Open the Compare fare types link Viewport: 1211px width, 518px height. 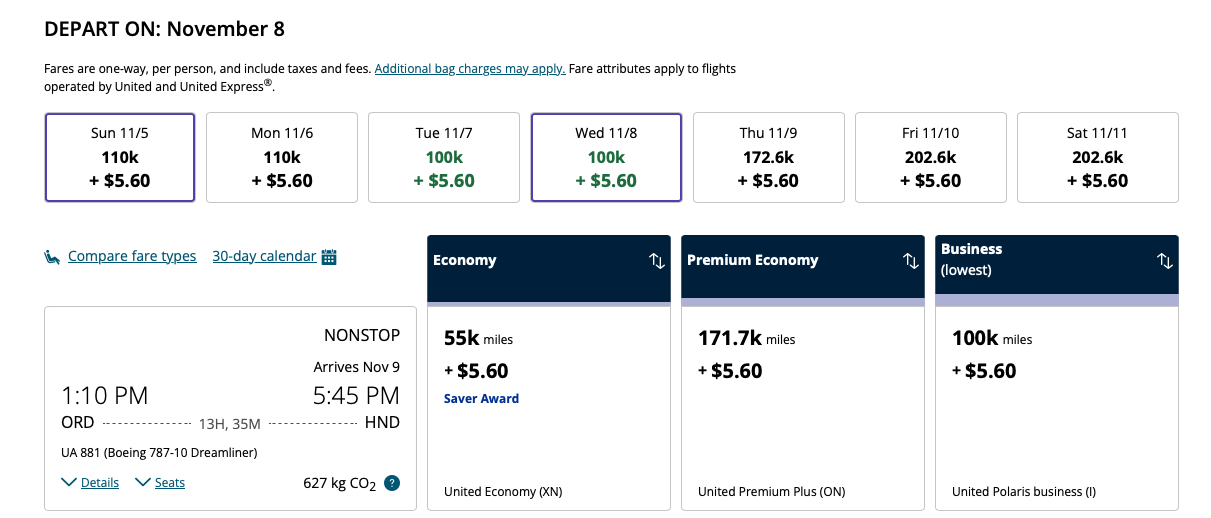click(132, 257)
